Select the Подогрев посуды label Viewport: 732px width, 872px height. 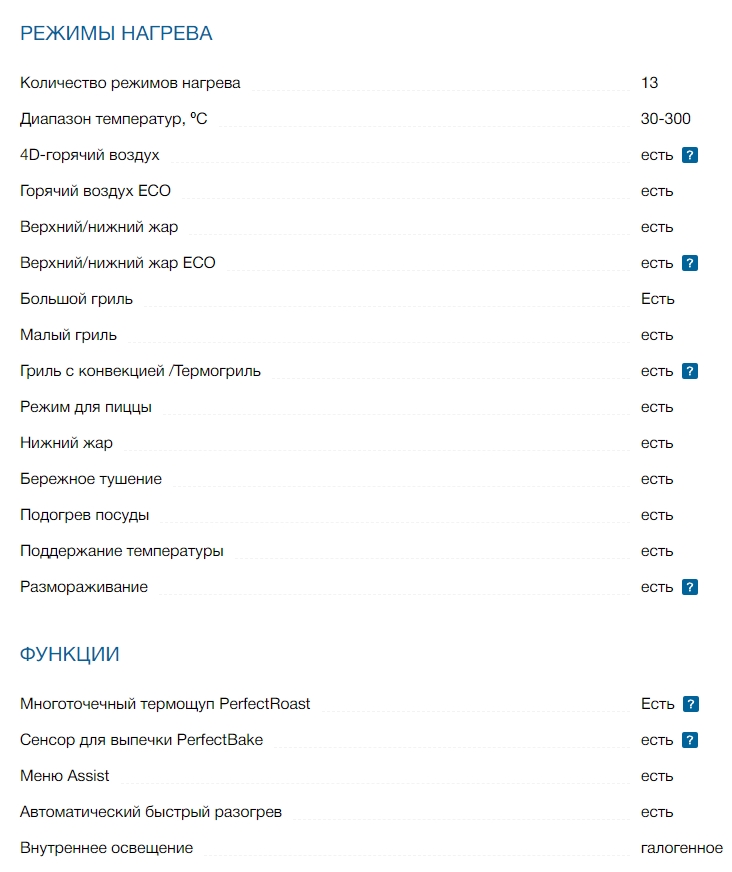pos(85,515)
